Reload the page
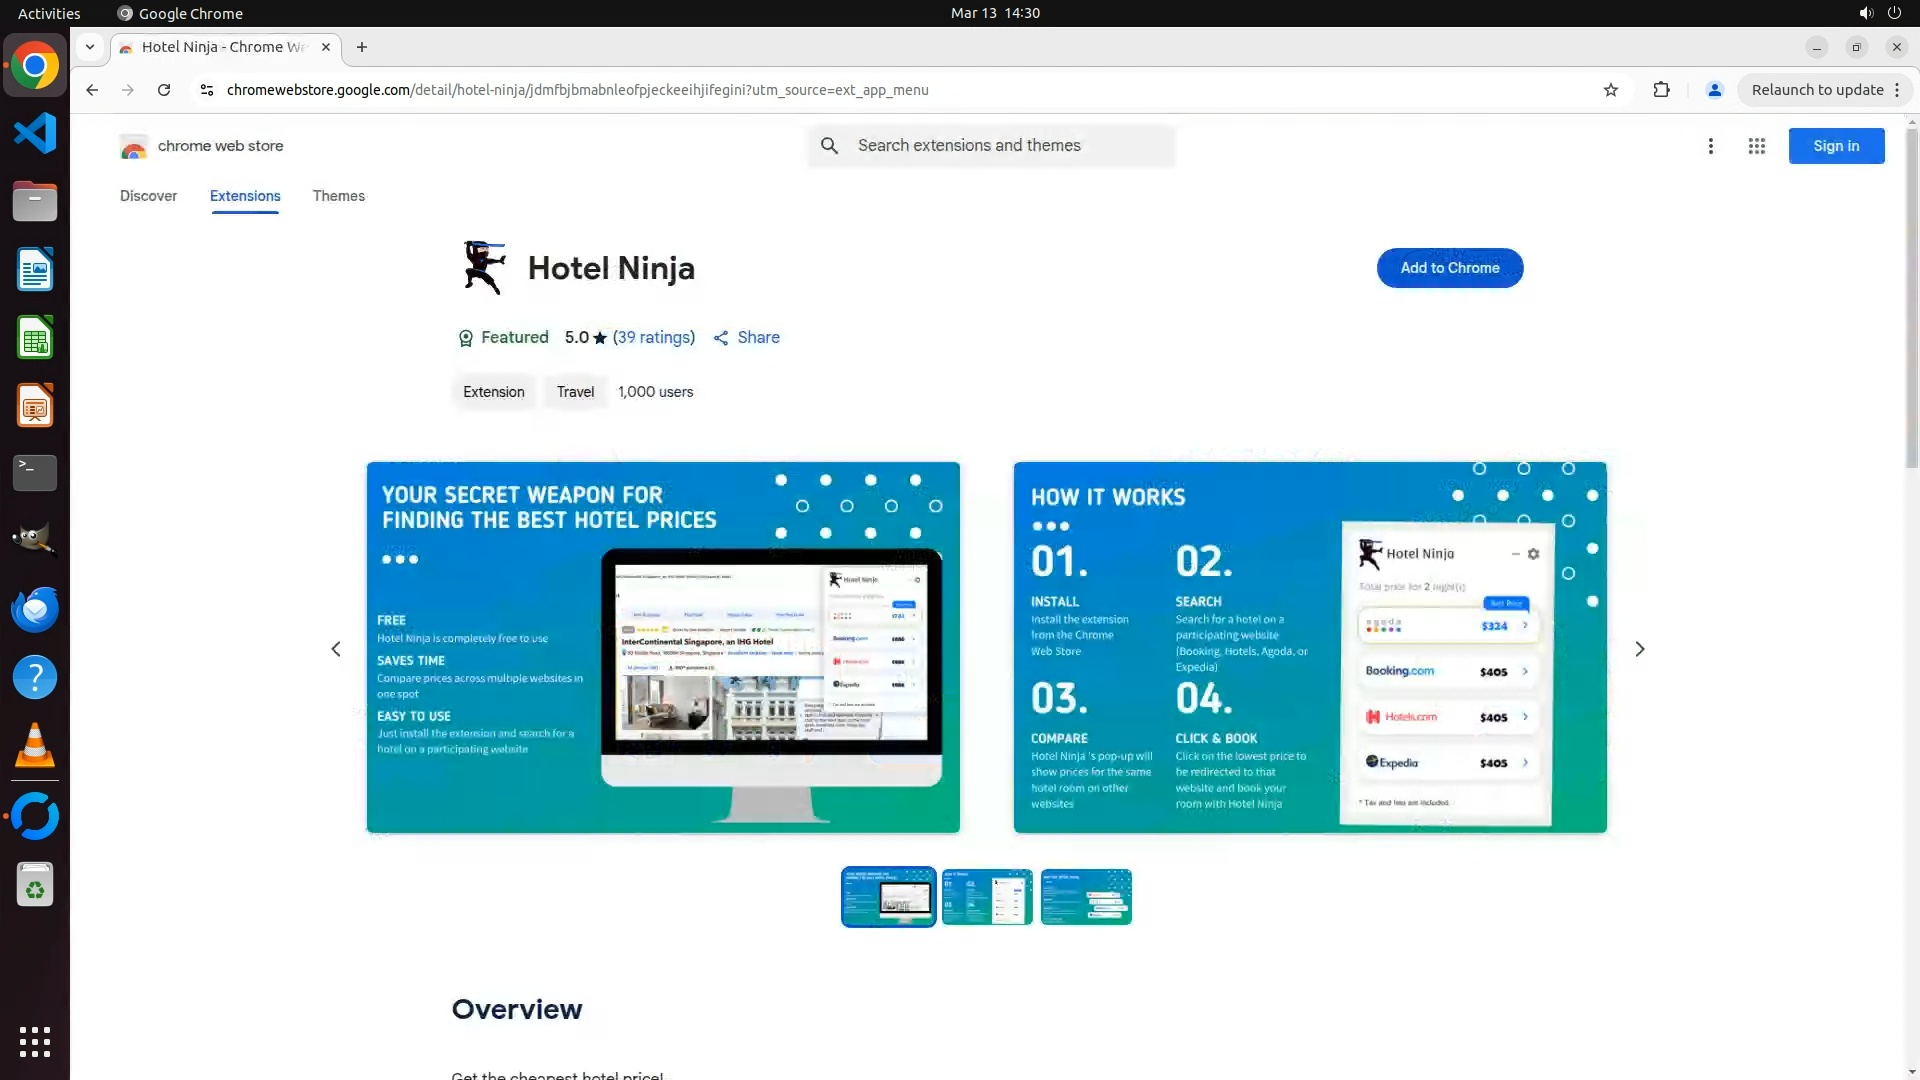Image resolution: width=1920 pixels, height=1080 pixels. pyautogui.click(x=164, y=90)
